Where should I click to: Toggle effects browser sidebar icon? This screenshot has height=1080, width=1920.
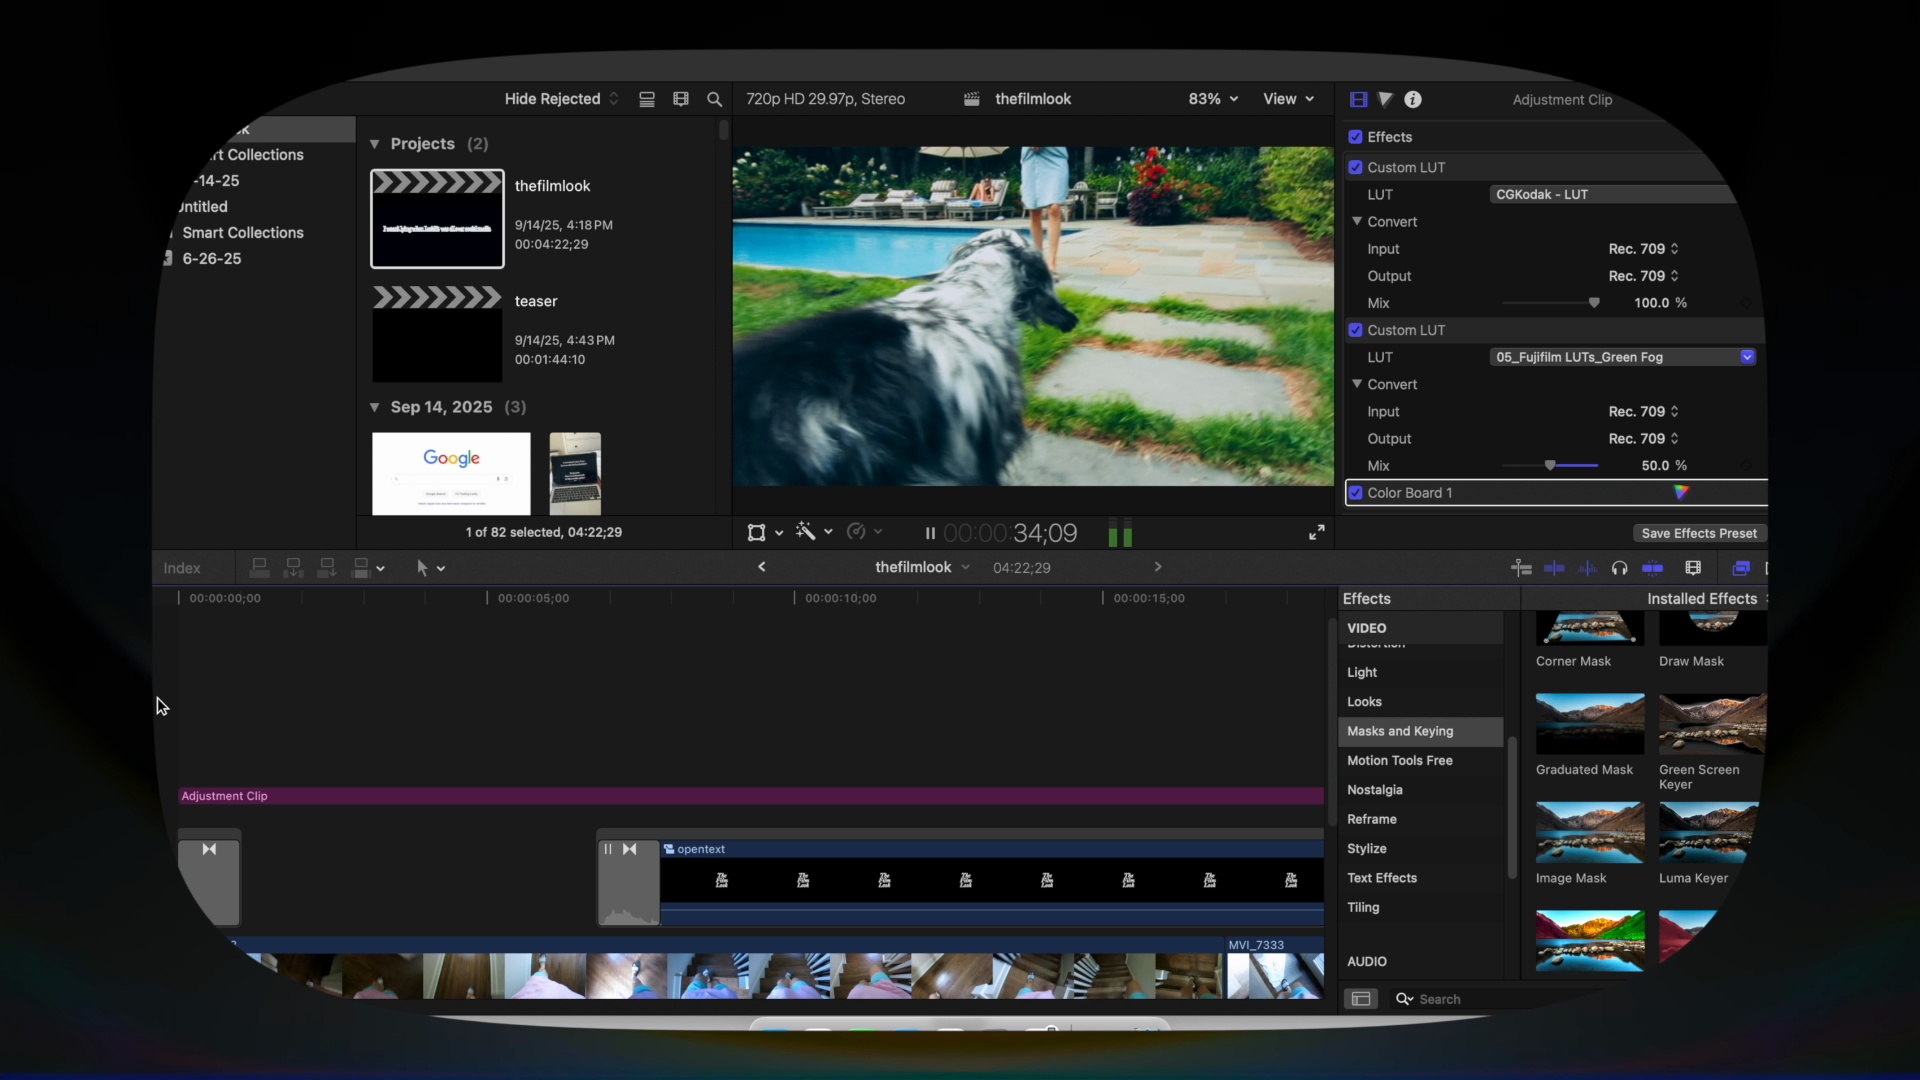[x=1361, y=999]
